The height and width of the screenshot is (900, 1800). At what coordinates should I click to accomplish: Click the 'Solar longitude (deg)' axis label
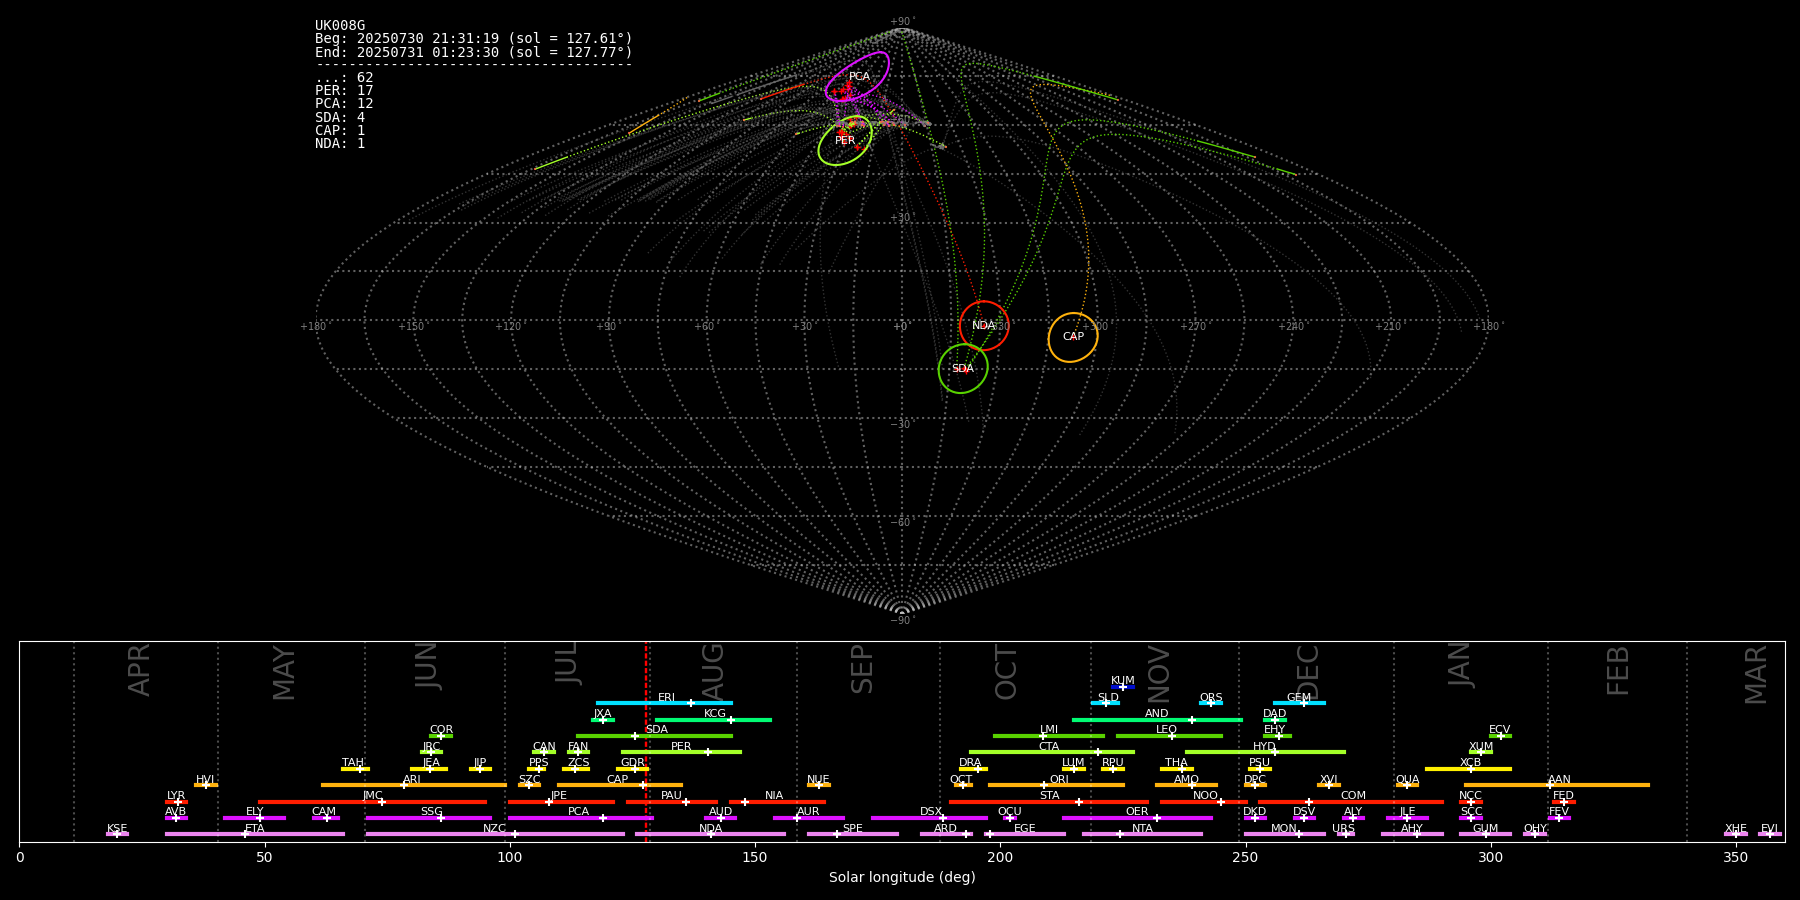point(902,877)
